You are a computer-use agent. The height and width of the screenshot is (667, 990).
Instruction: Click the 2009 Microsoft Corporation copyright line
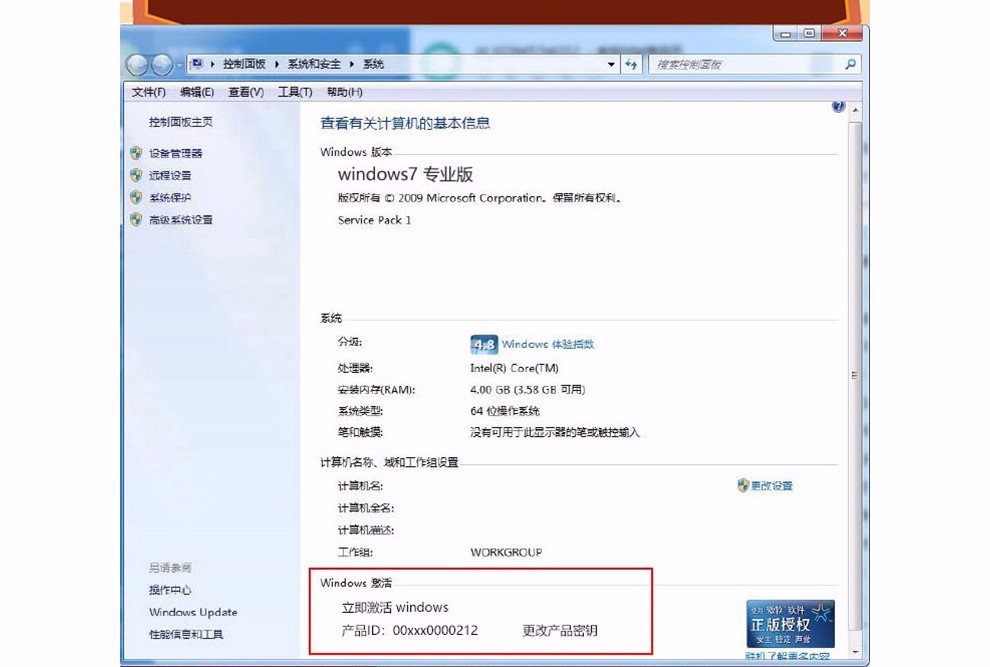click(479, 198)
